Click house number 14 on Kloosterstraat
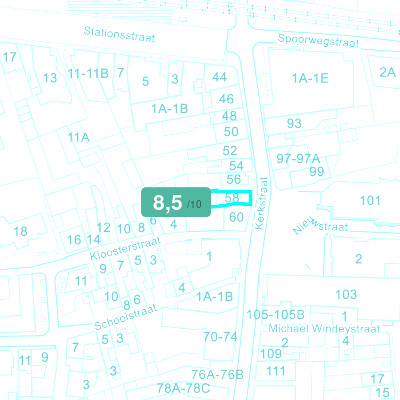 [x=94, y=239]
